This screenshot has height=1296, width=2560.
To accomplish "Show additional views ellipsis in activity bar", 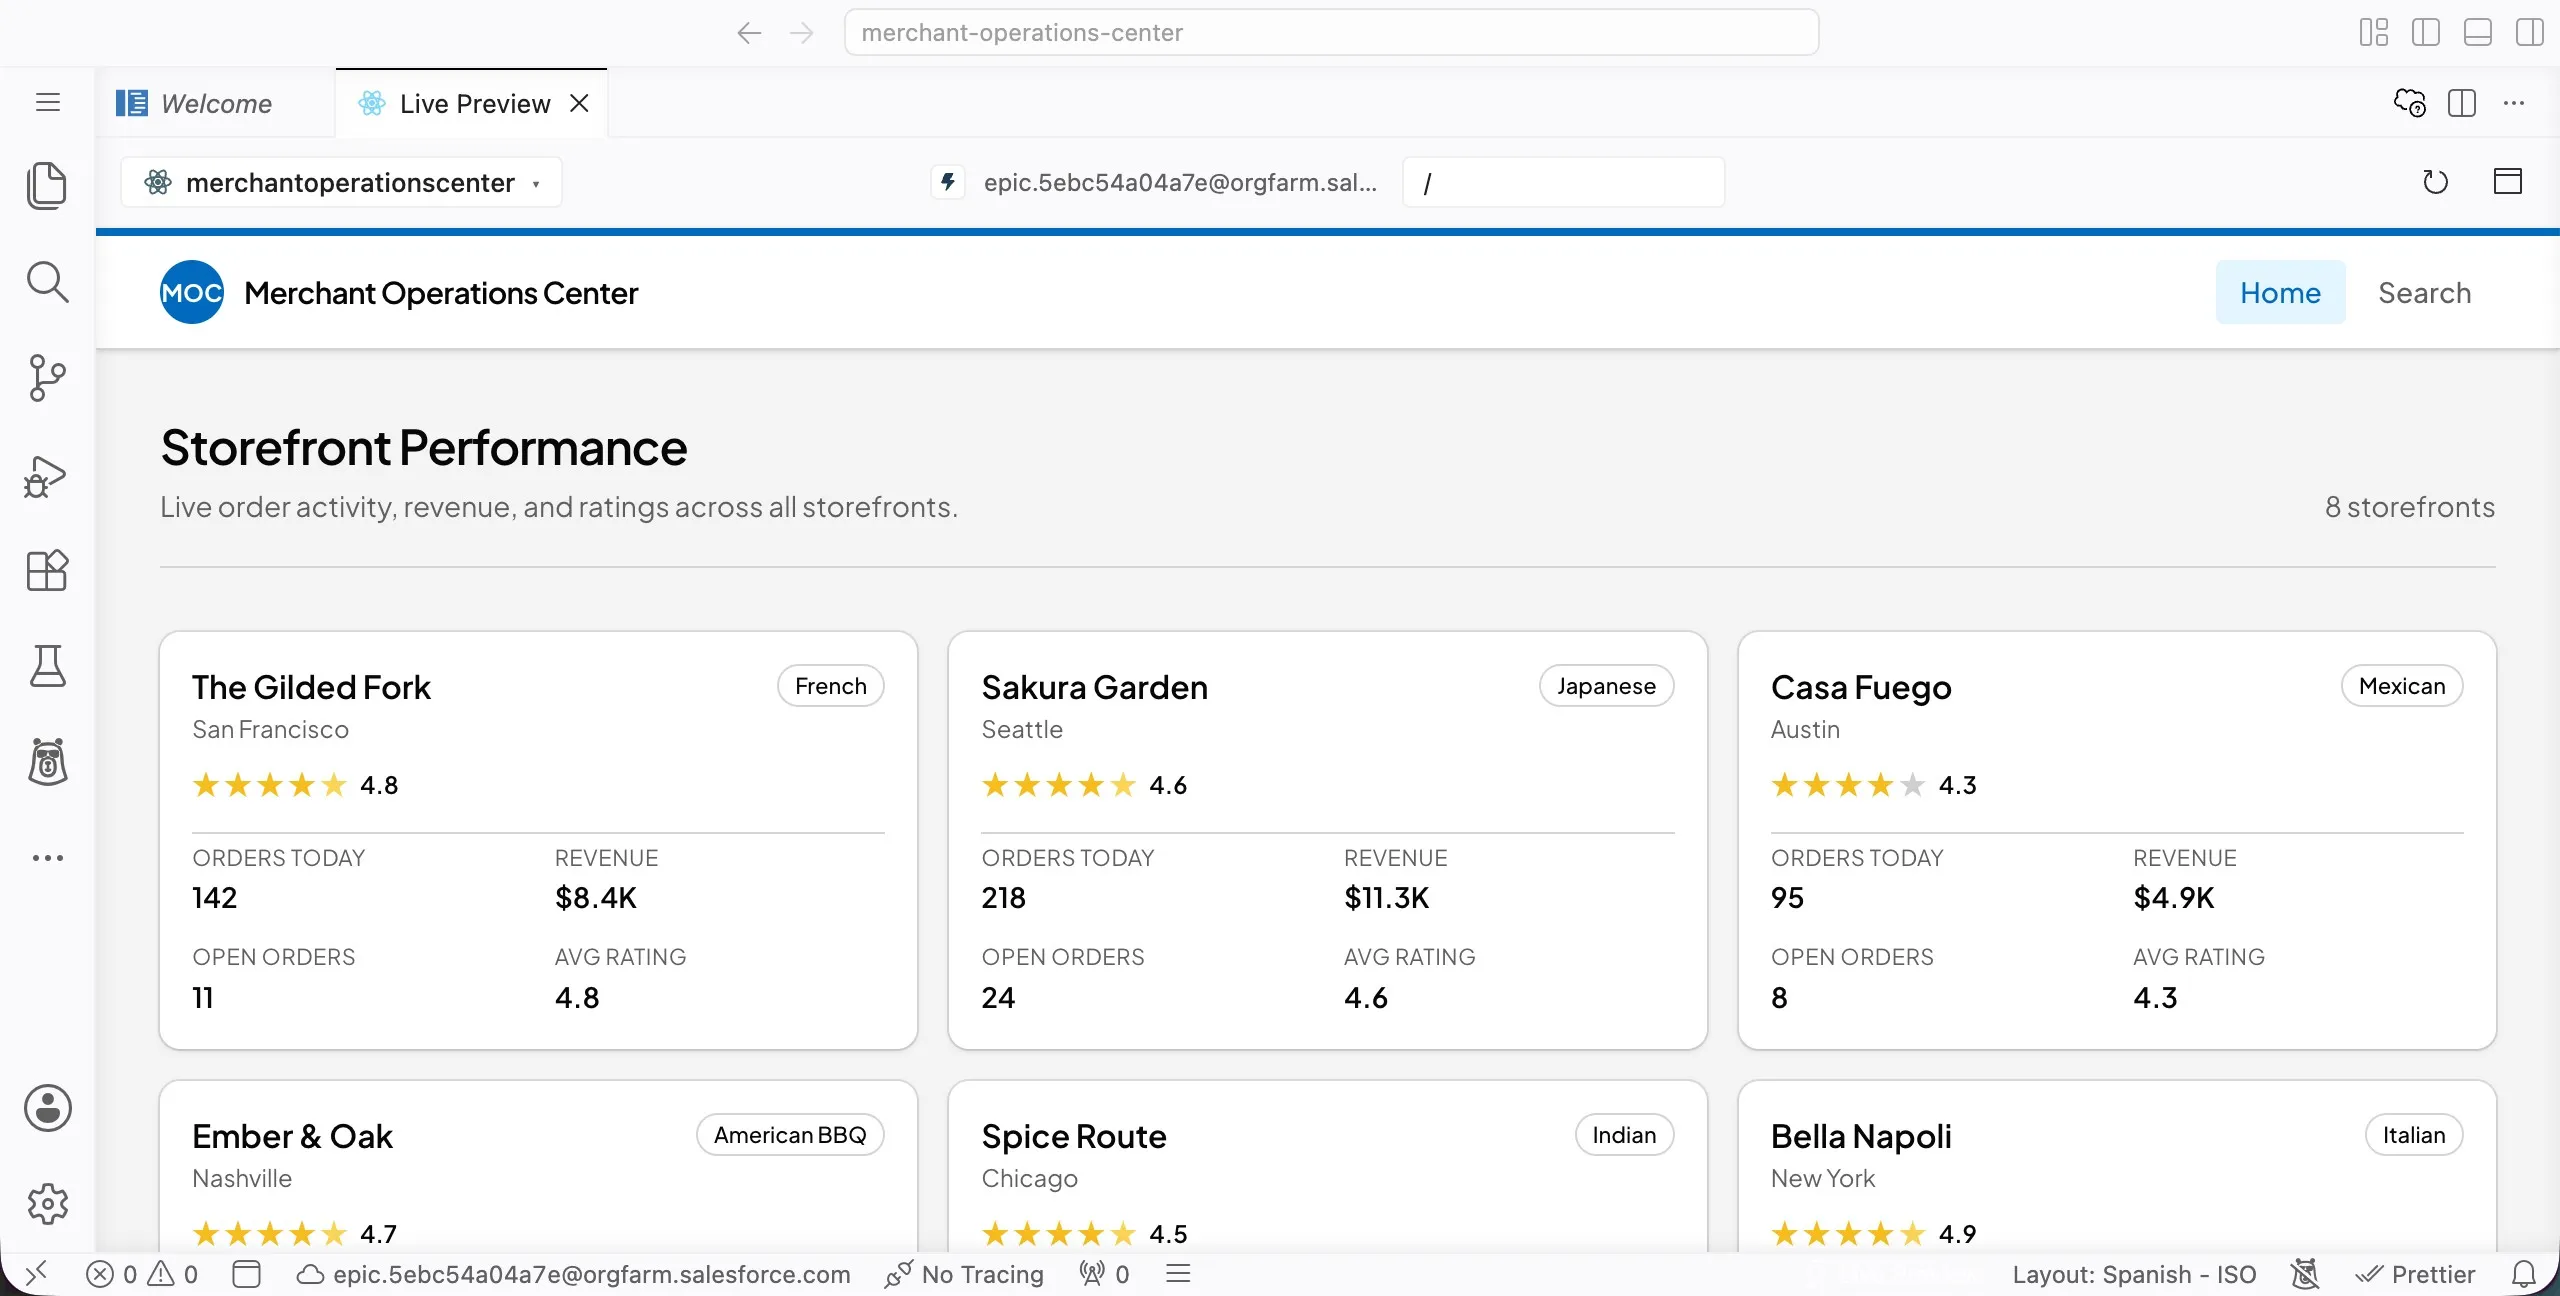I will [x=47, y=858].
